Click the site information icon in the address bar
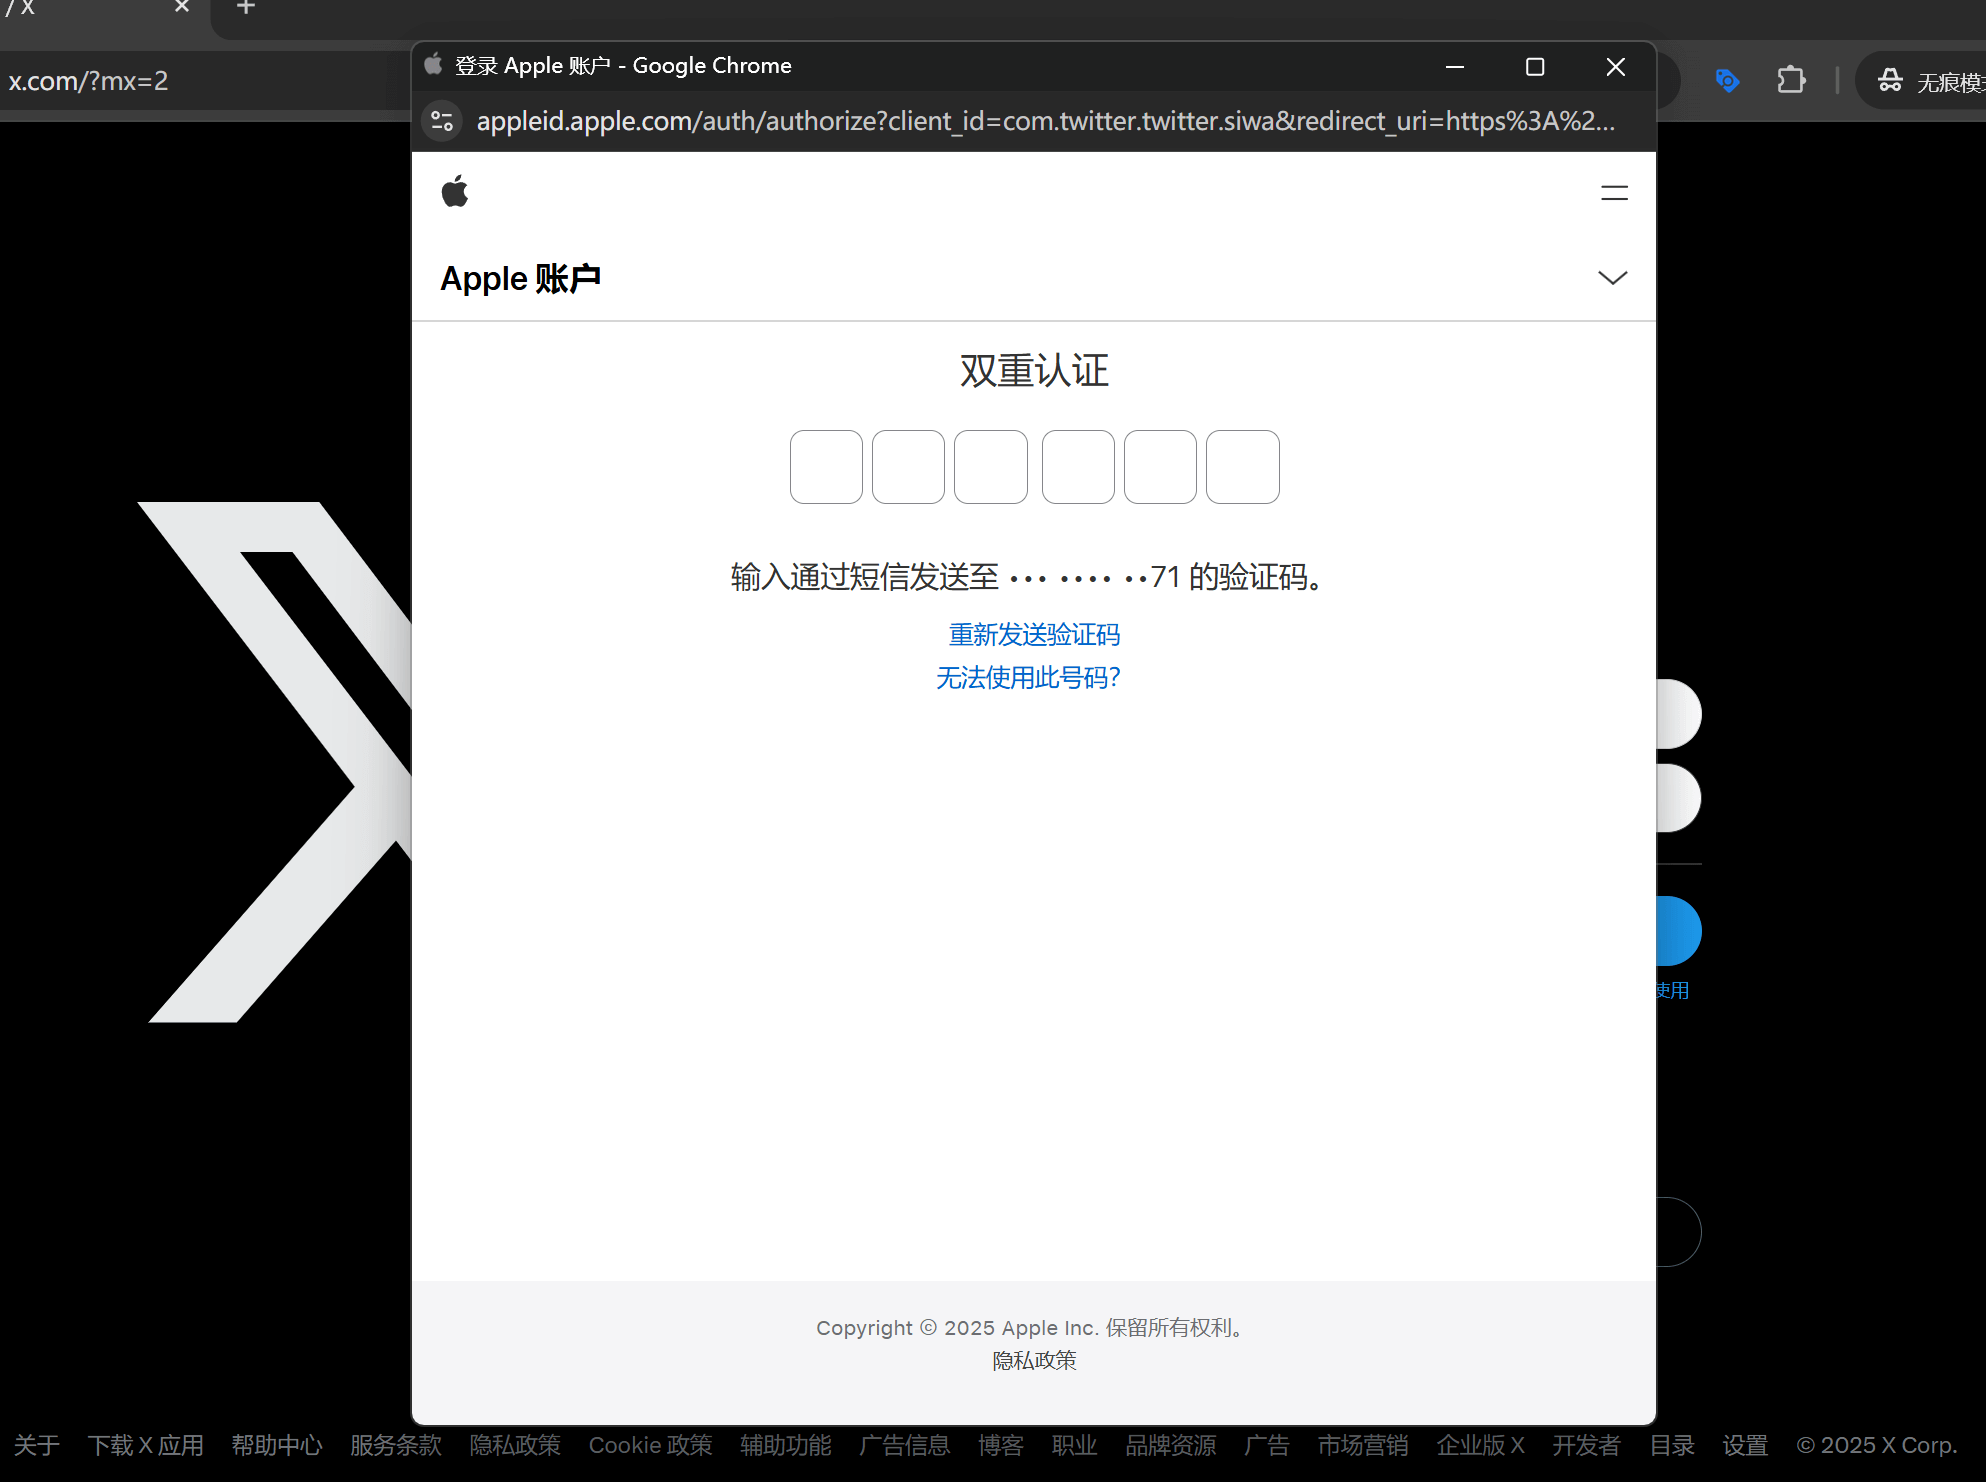The width and height of the screenshot is (1986, 1482). click(x=442, y=121)
